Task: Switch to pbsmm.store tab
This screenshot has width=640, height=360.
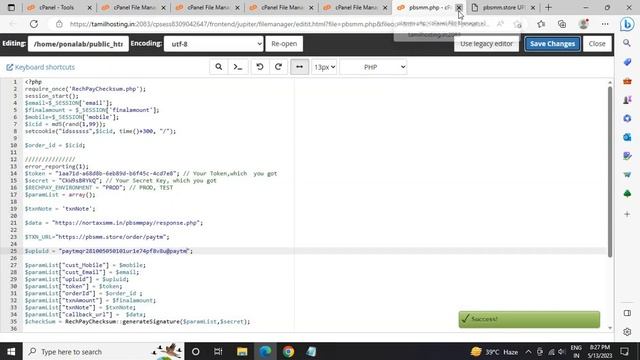Action: (x=502, y=7)
